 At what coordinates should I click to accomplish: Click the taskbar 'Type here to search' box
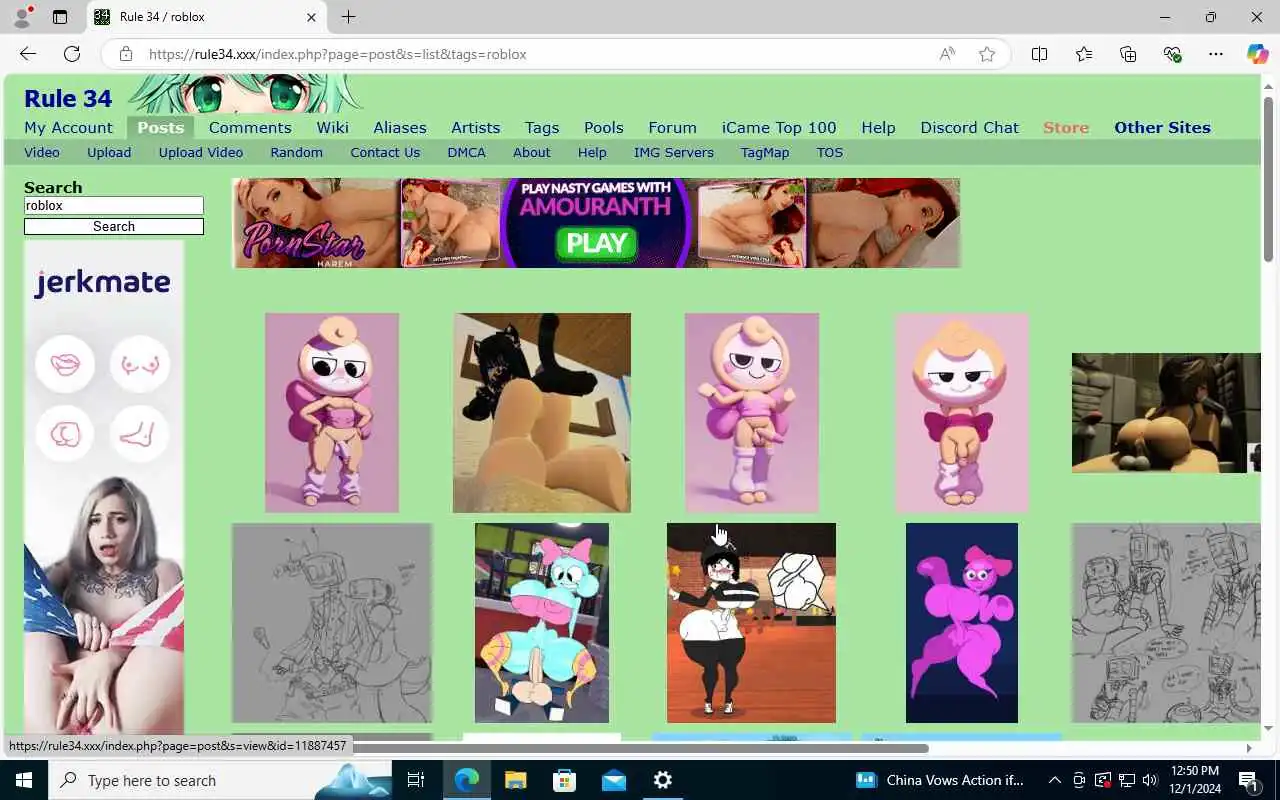(220, 780)
